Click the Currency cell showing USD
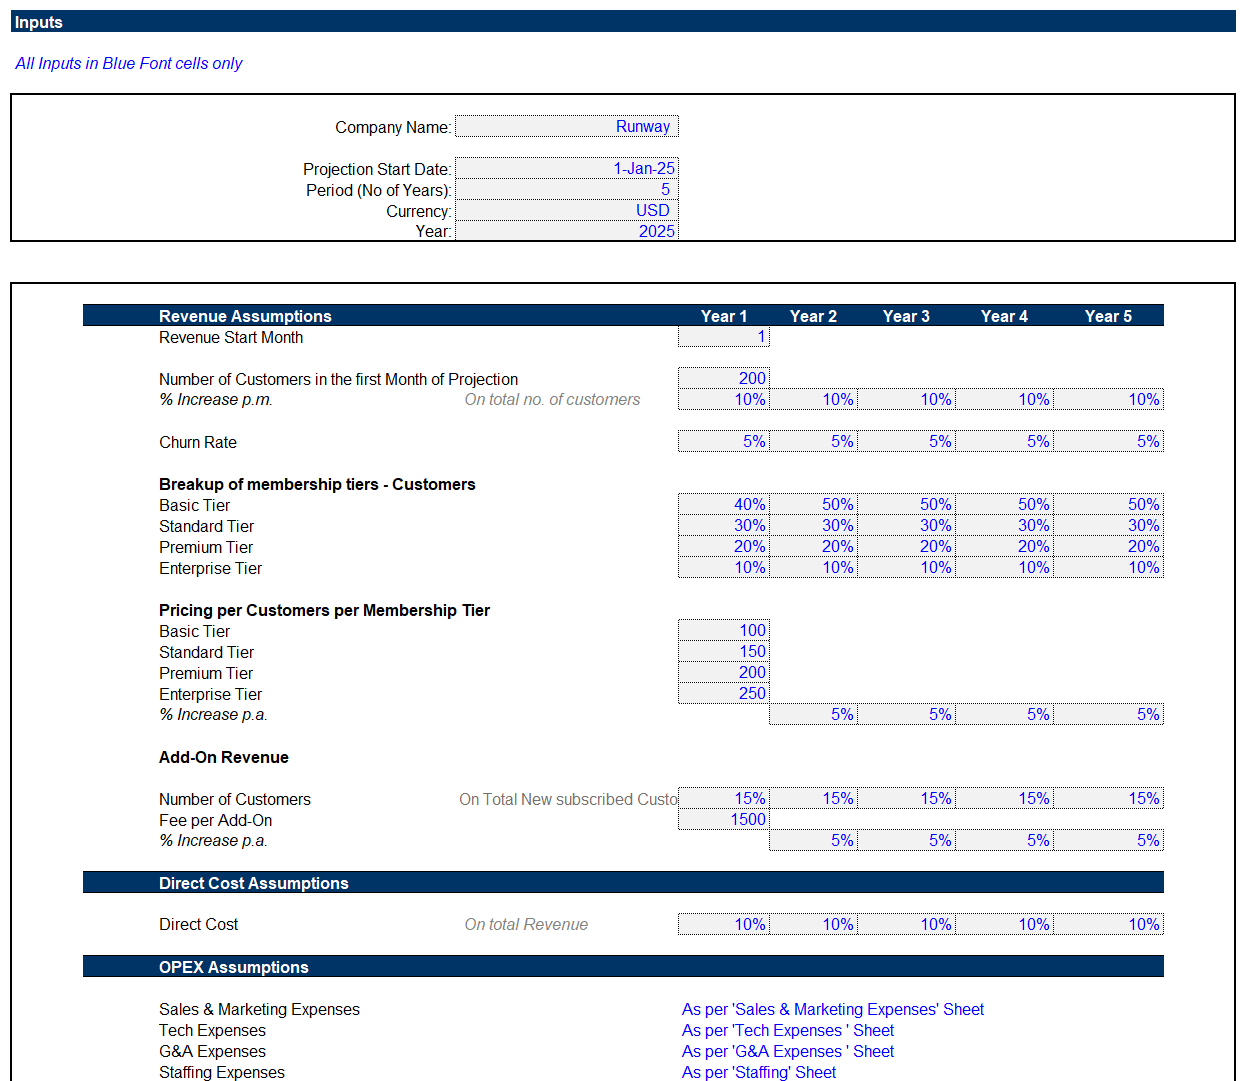 tap(566, 210)
